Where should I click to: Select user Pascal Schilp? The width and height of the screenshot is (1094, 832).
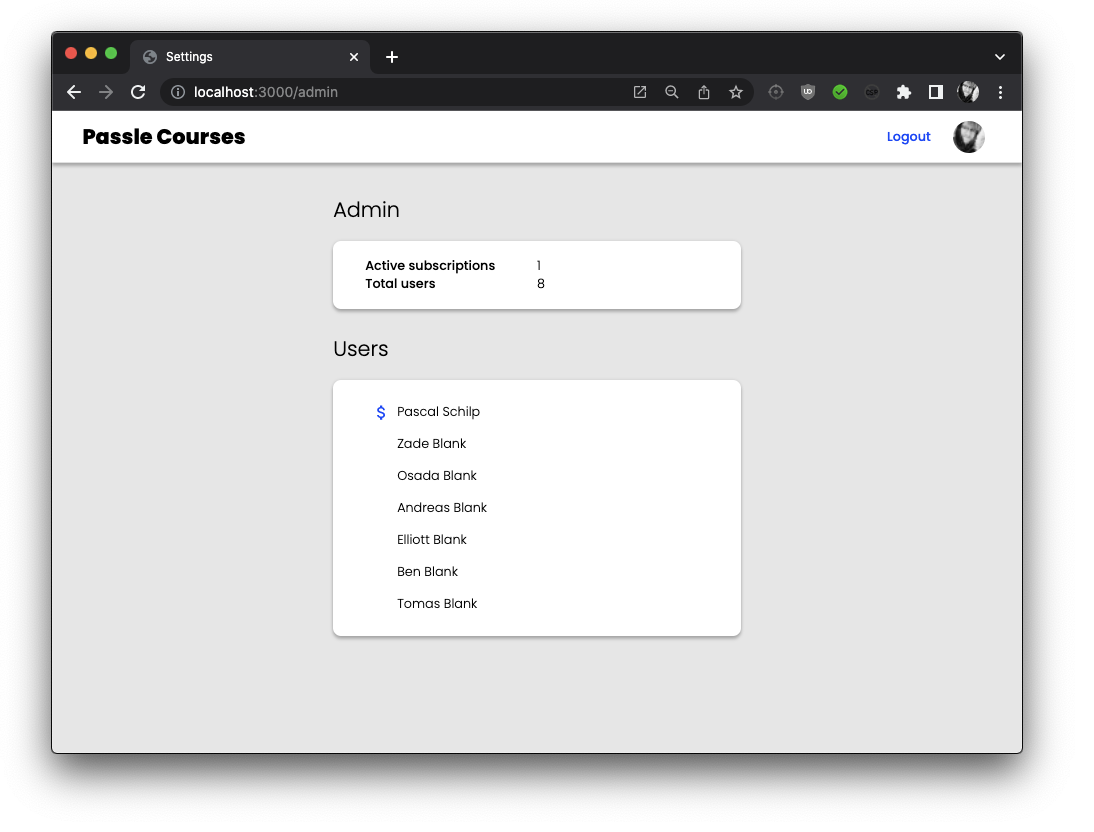tap(438, 412)
